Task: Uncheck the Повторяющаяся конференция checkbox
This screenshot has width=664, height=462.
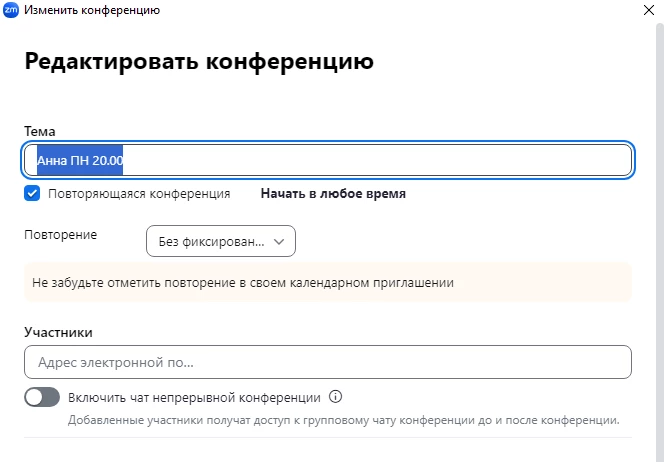Action: pos(32,194)
